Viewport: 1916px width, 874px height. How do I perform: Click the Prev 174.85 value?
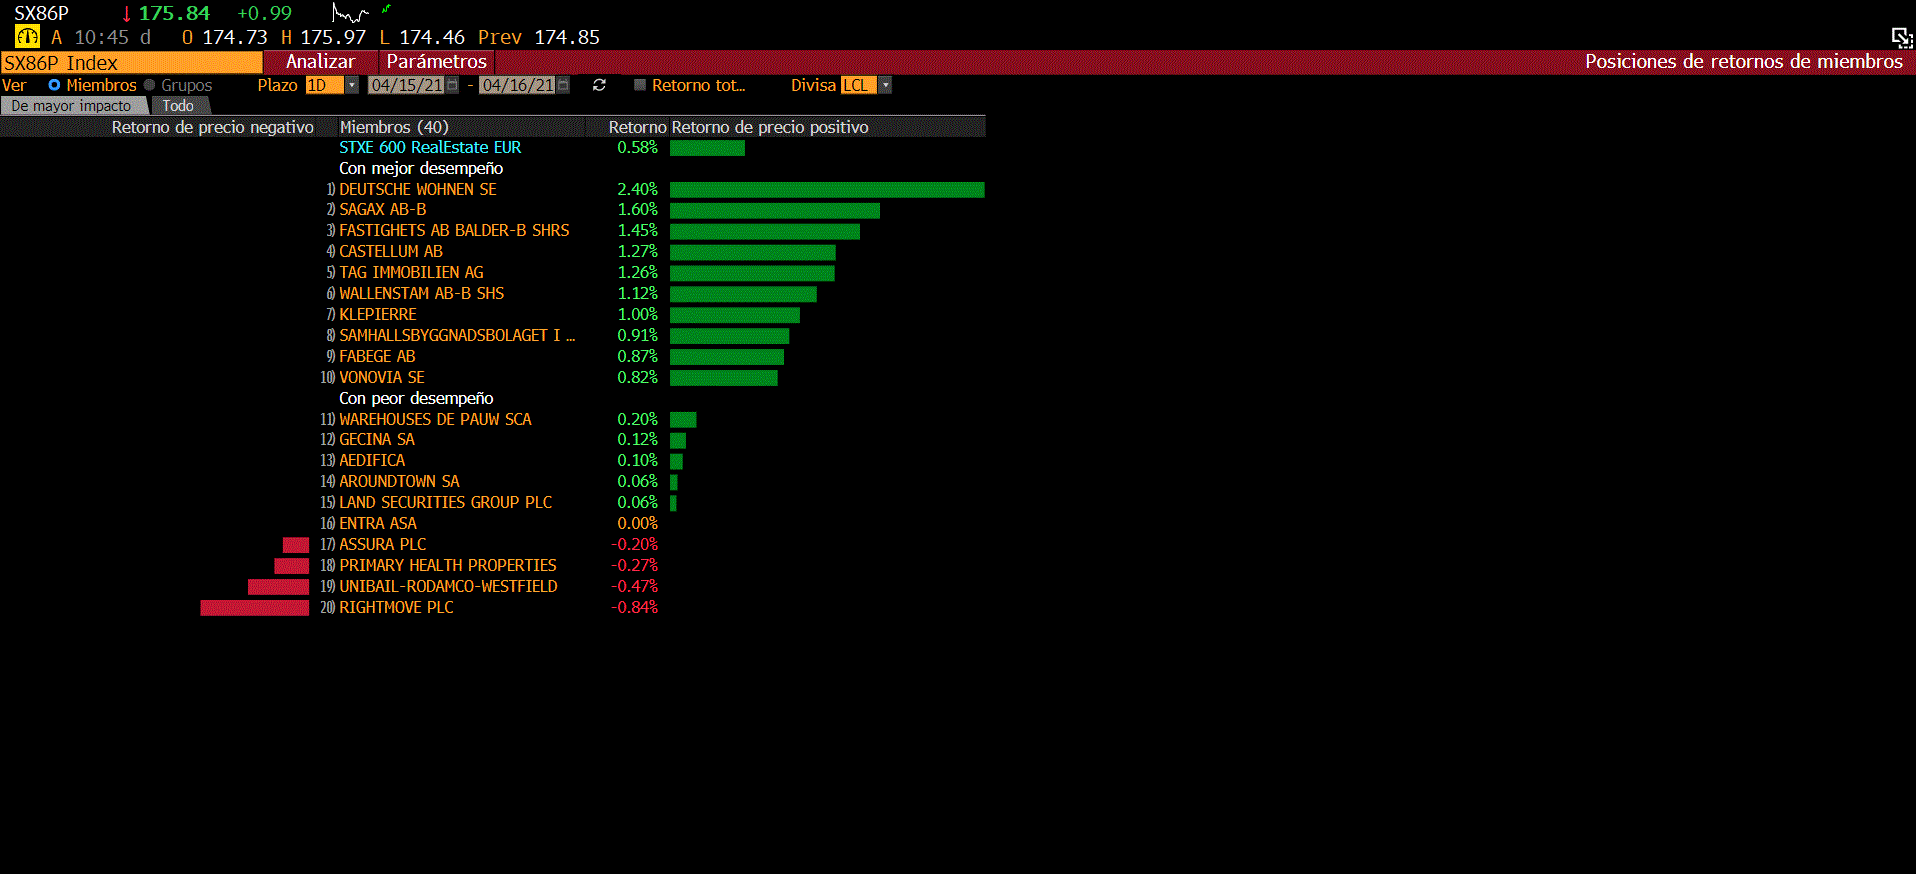539,37
